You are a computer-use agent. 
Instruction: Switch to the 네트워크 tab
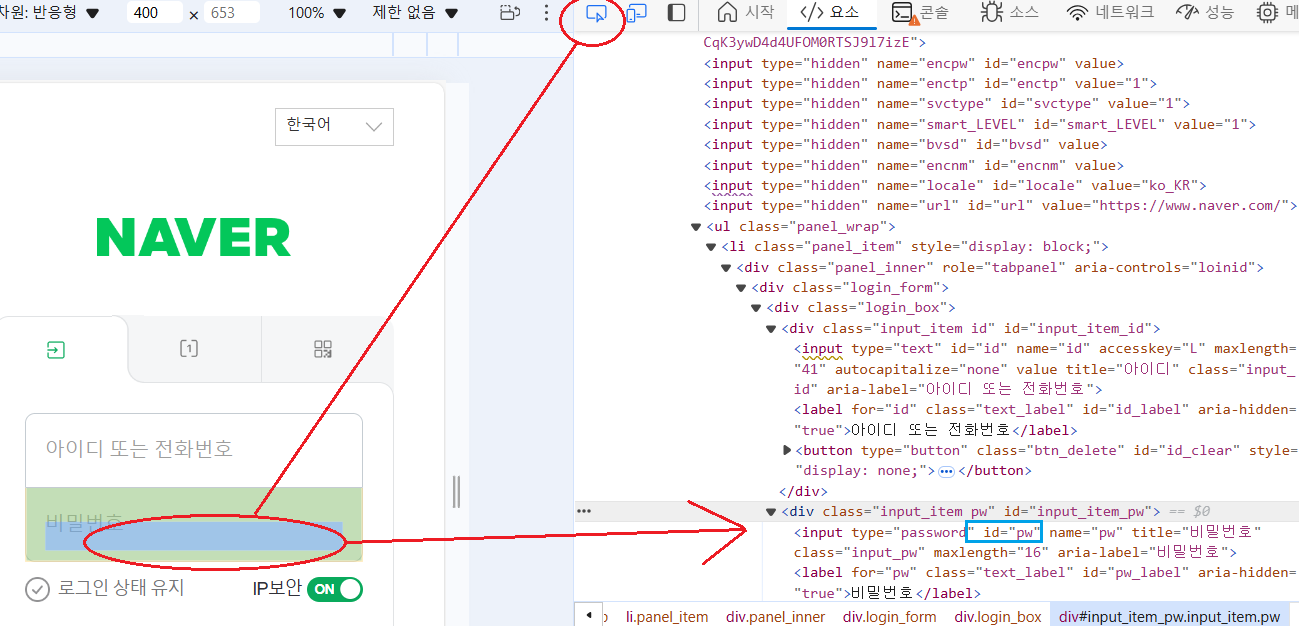pyautogui.click(x=1109, y=13)
